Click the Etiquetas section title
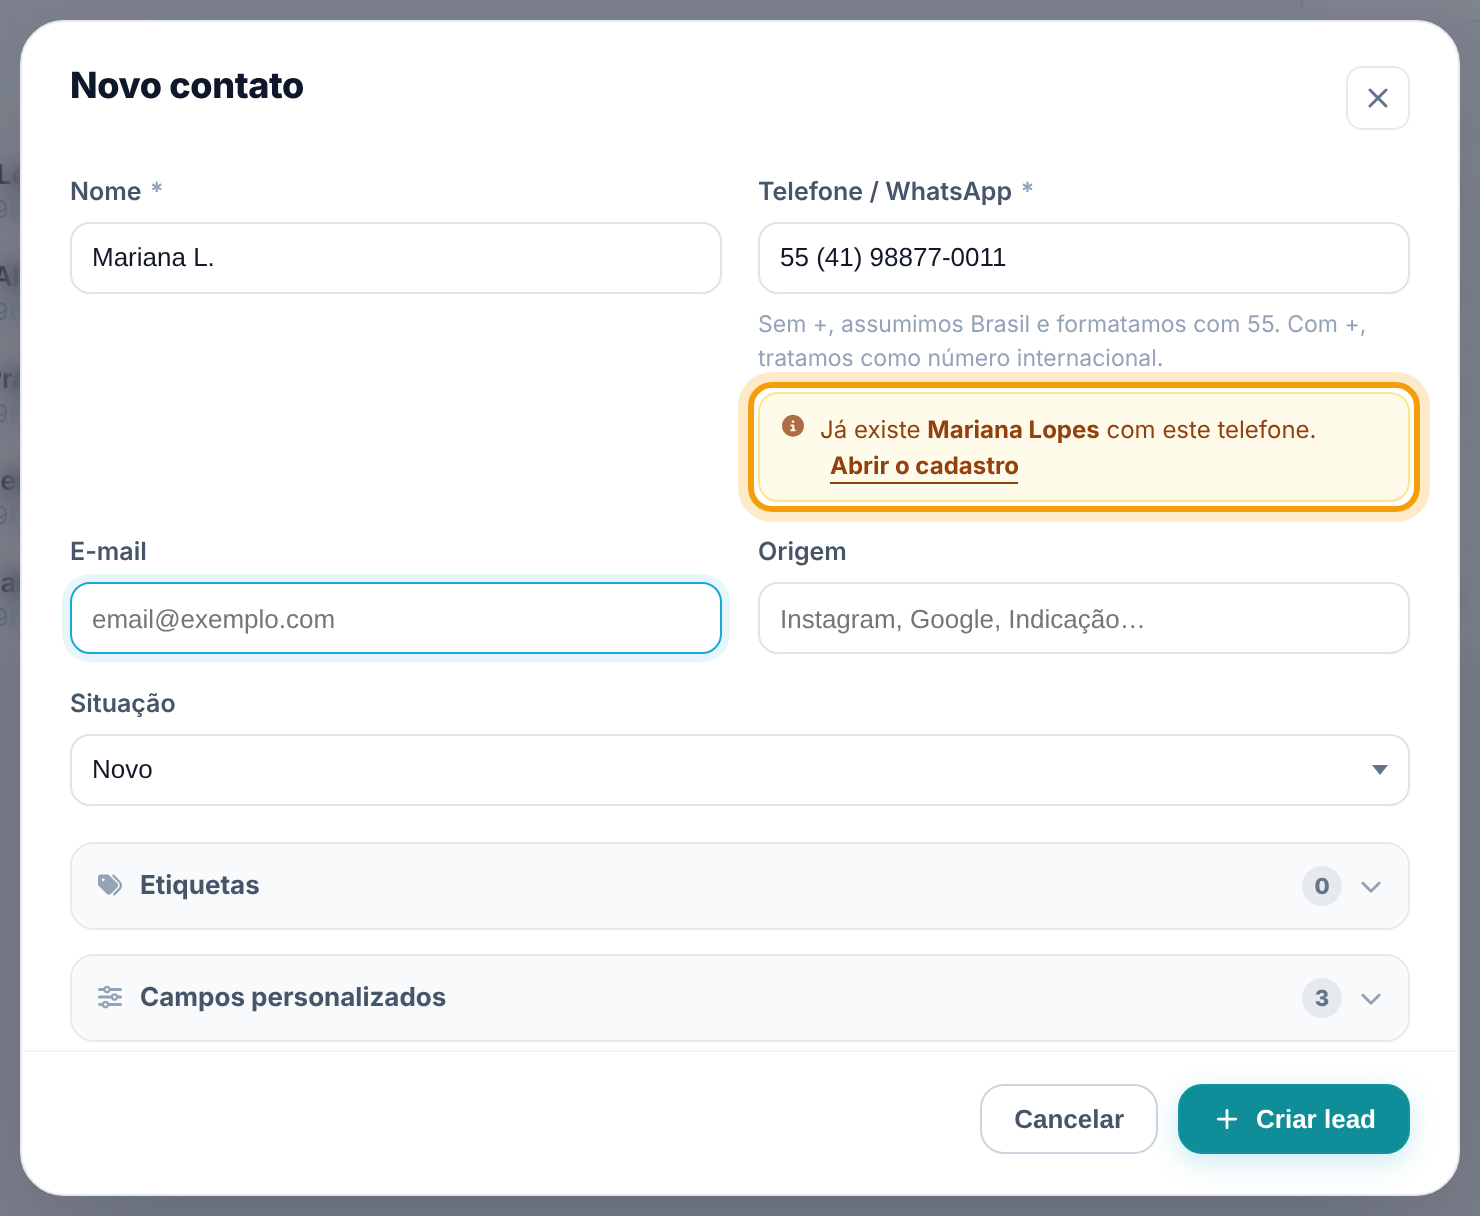This screenshot has width=1480, height=1216. pos(200,885)
